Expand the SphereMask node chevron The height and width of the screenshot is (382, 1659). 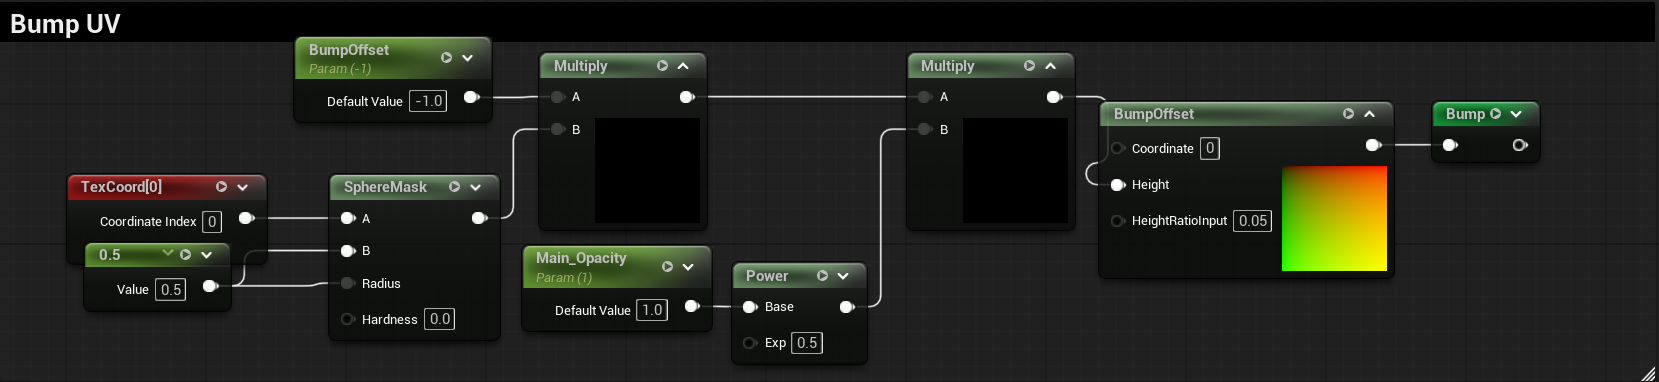tap(475, 187)
